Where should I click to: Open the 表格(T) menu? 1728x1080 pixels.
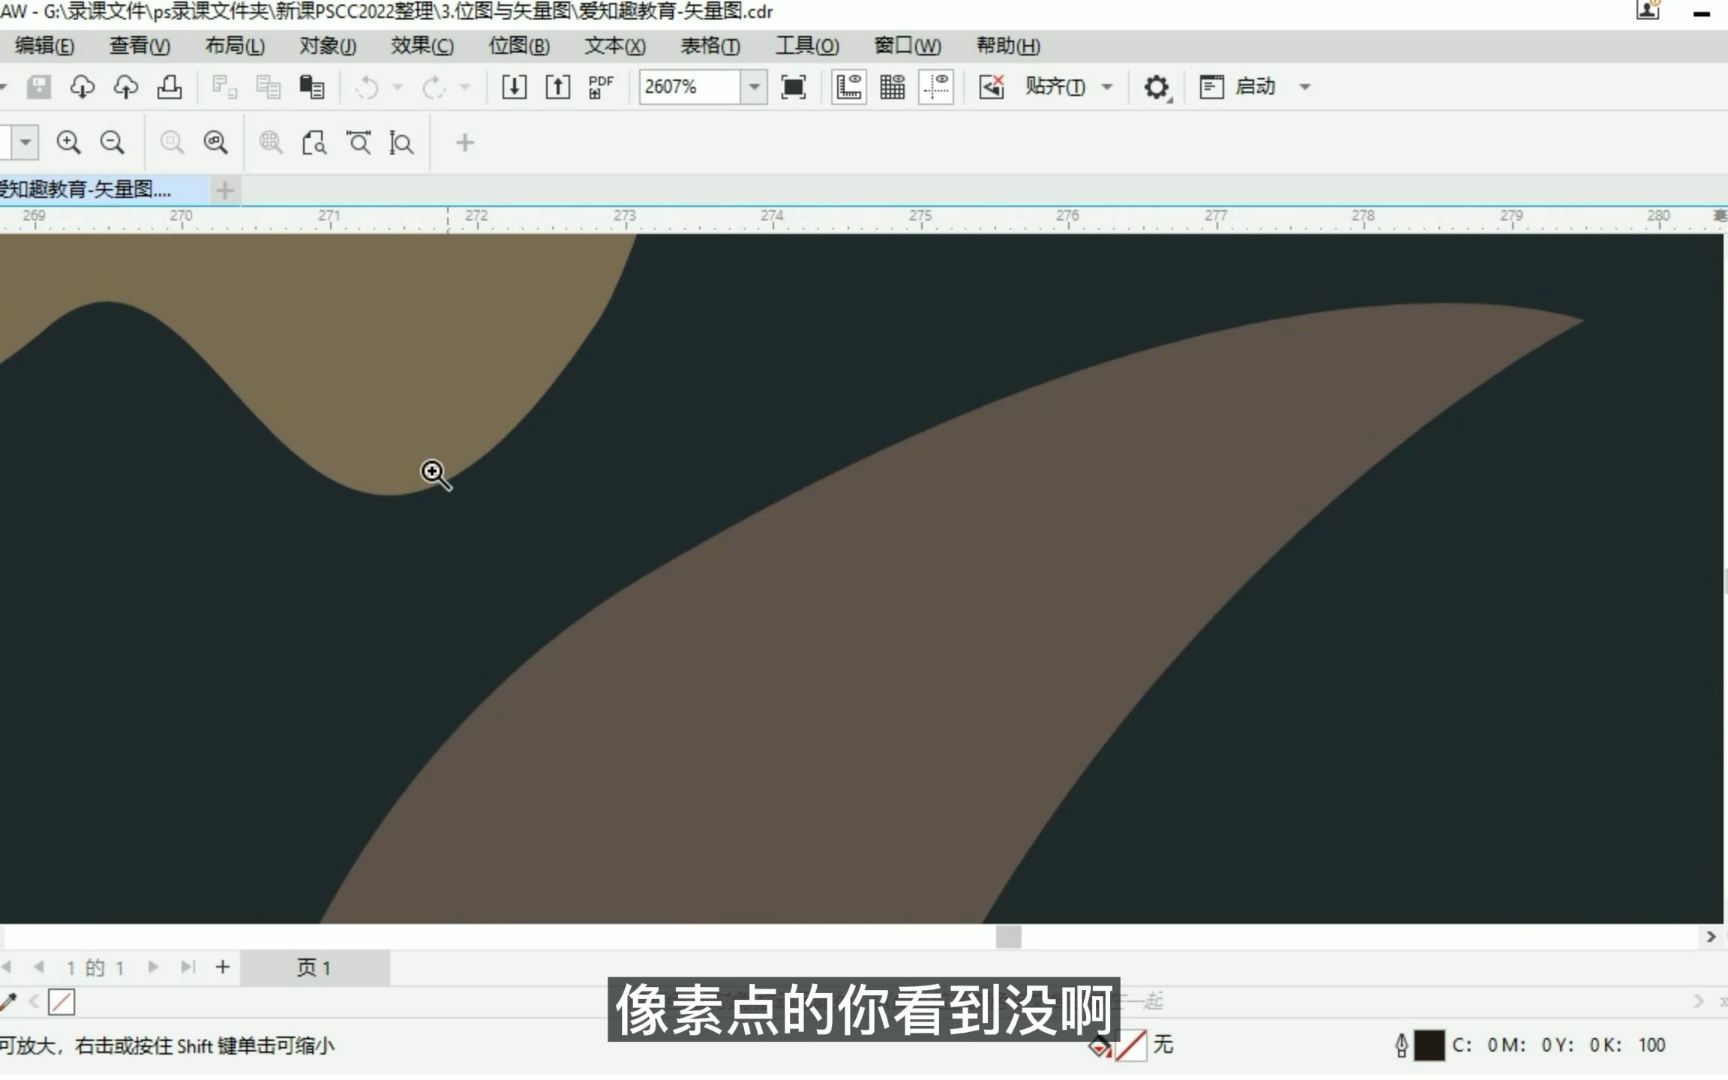[x=709, y=46]
